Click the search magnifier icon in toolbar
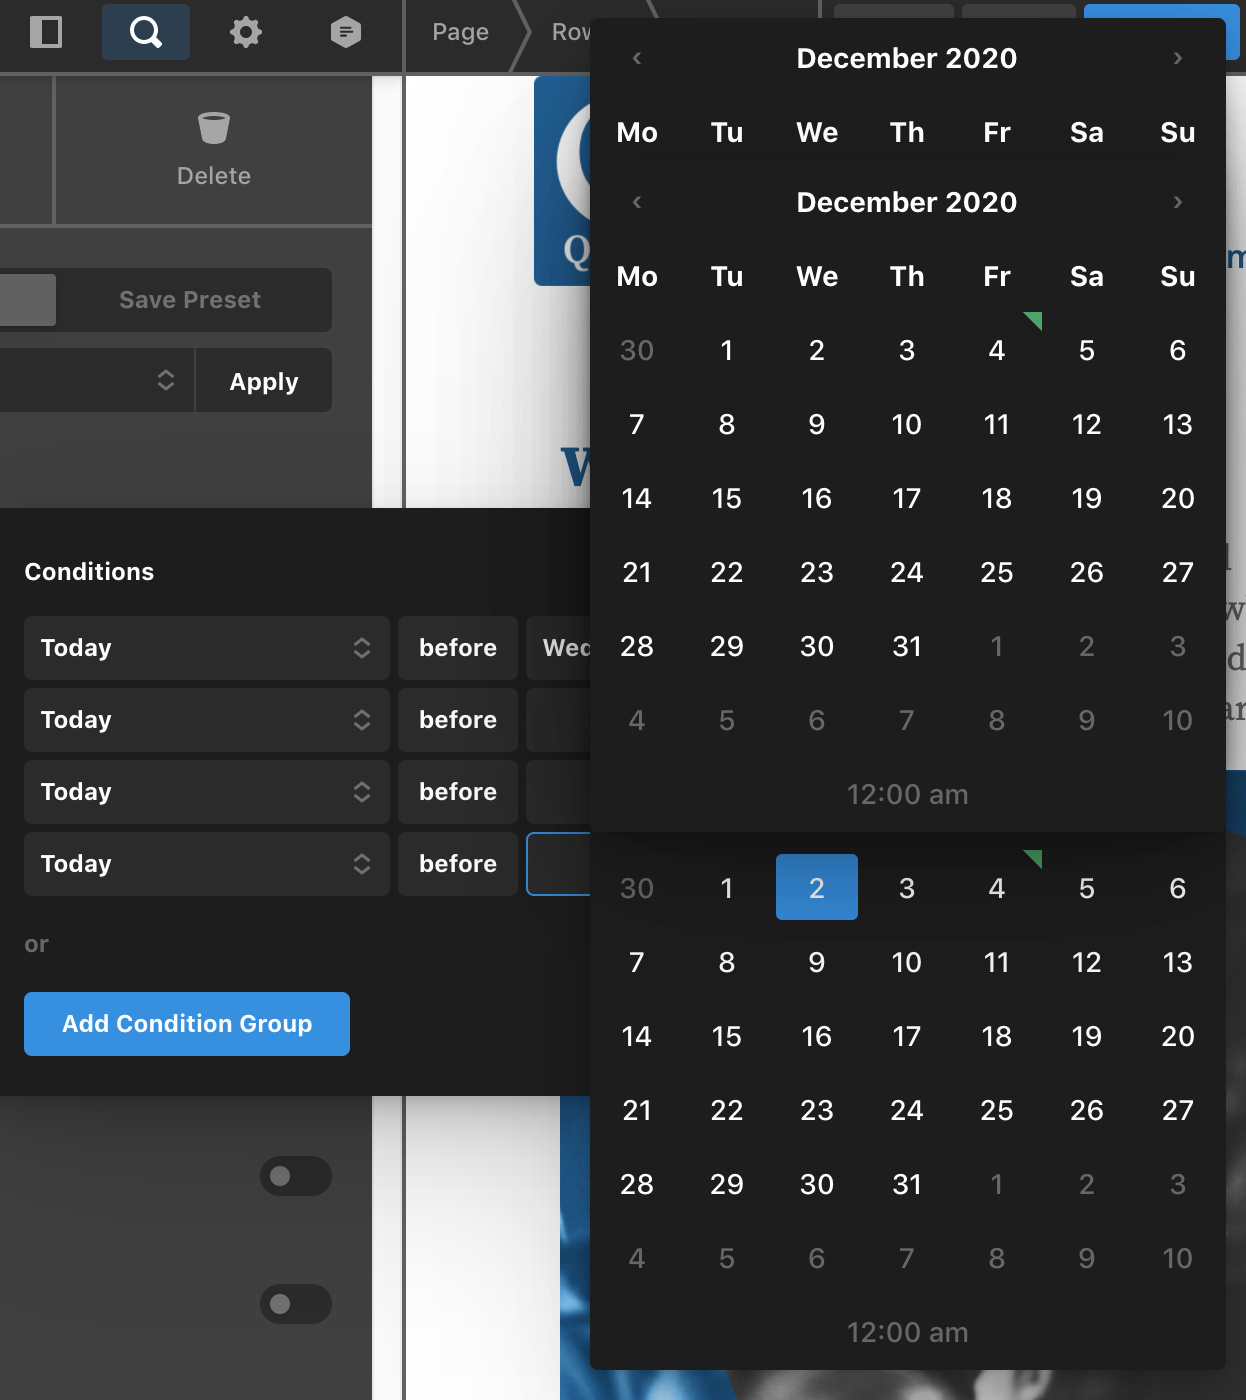Image resolution: width=1246 pixels, height=1400 pixels. point(146,32)
